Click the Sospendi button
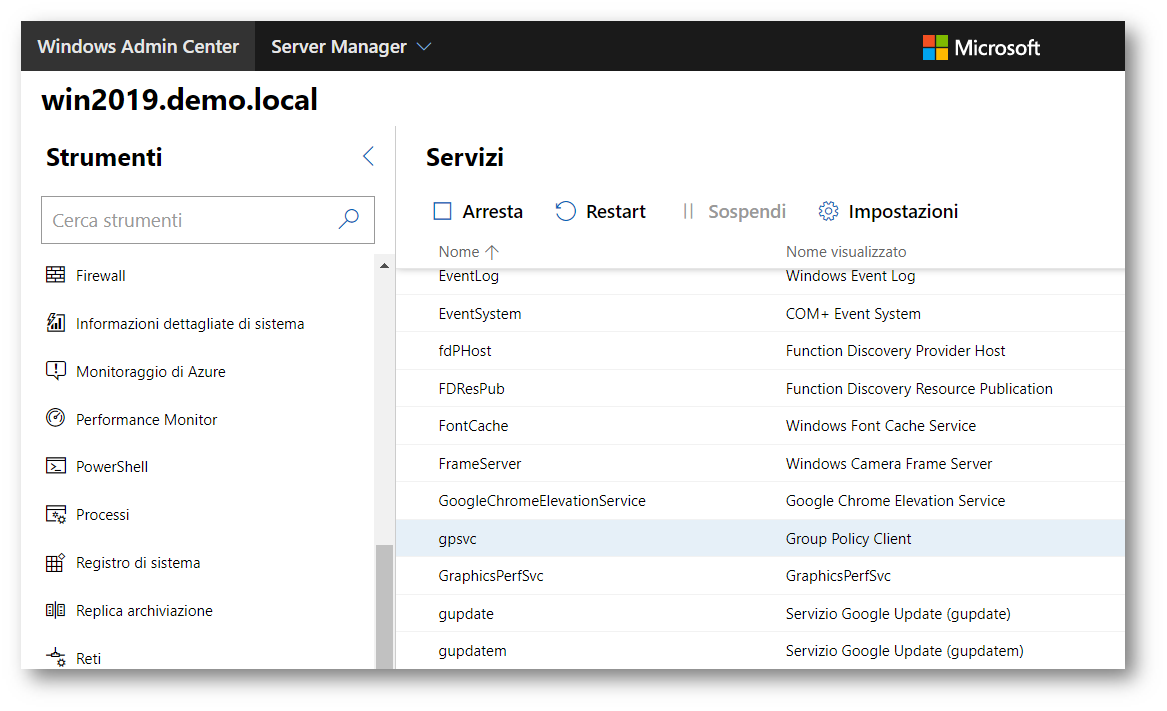 [x=734, y=211]
